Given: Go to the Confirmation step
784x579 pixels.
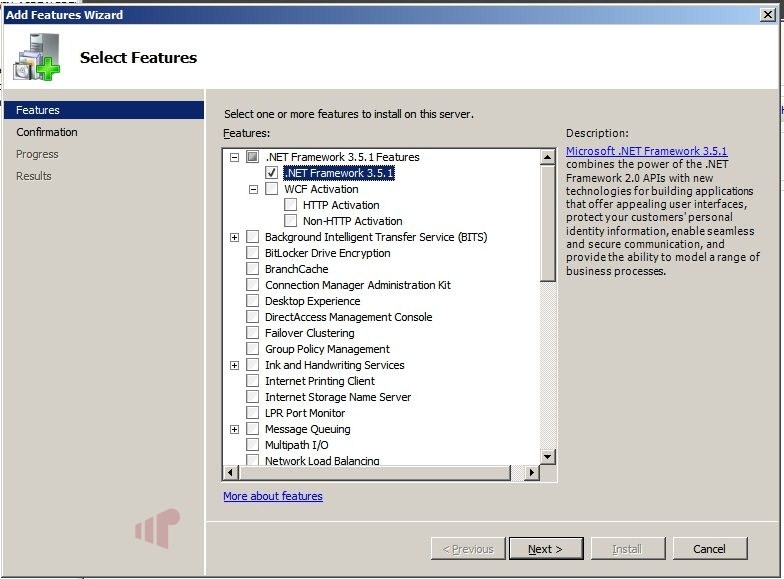Looking at the screenshot, I should (x=46, y=132).
